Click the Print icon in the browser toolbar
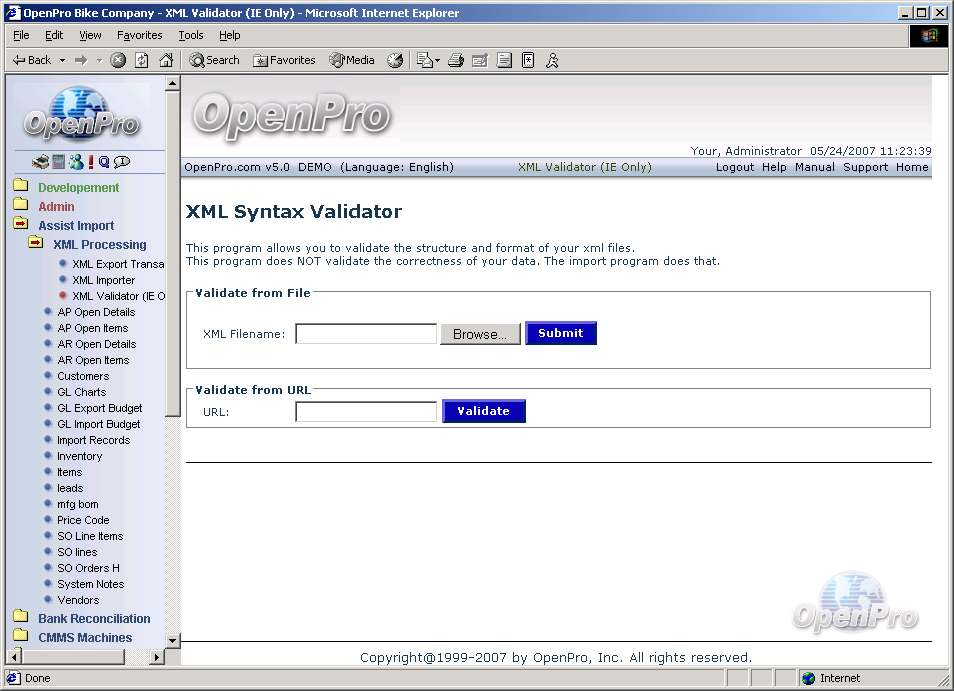The height and width of the screenshot is (691, 954). coord(456,60)
